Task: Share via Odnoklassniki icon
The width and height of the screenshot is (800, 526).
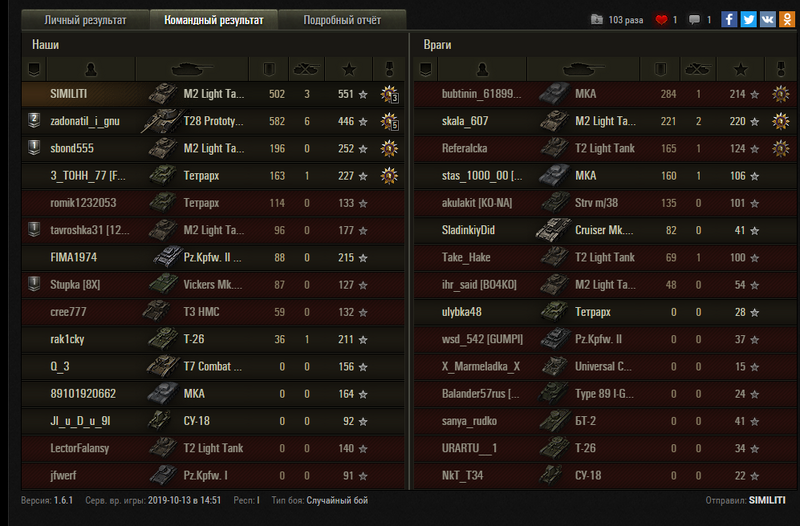Action: point(787,20)
